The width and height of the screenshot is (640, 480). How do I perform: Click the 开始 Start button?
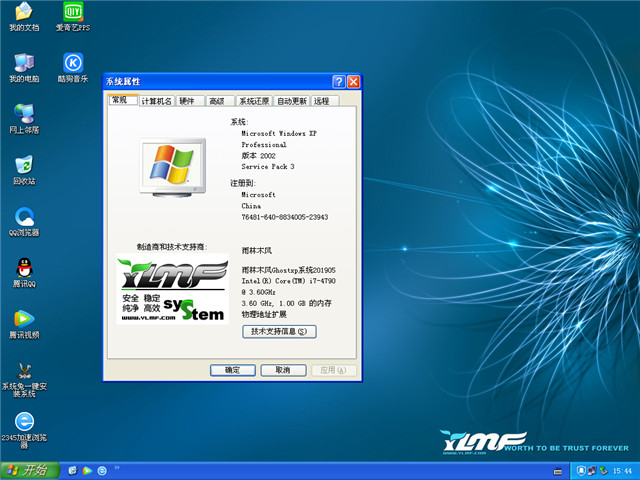tap(30, 471)
